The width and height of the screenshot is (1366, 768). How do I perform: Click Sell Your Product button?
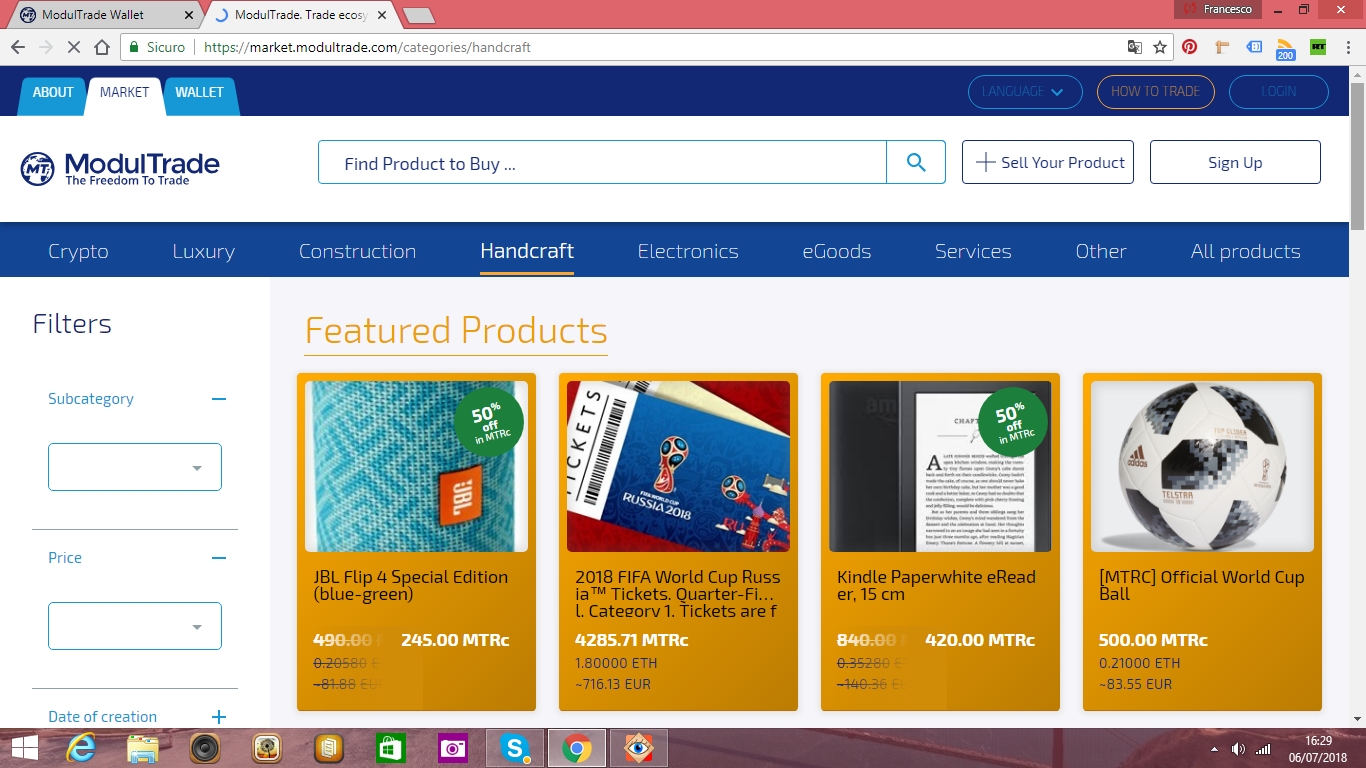tap(1048, 162)
